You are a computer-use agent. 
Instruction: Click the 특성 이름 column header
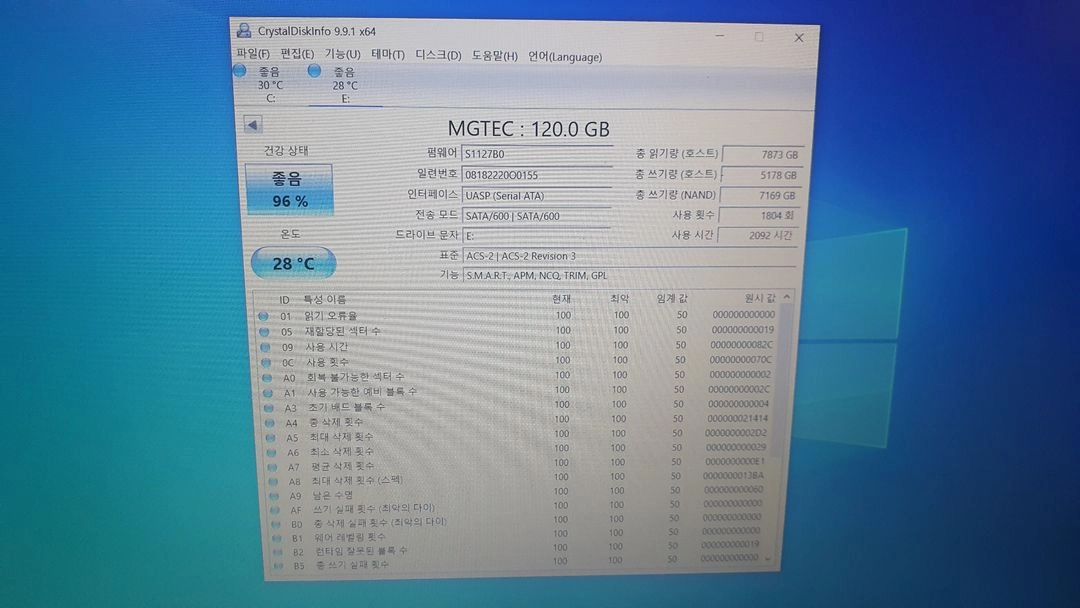pos(325,300)
